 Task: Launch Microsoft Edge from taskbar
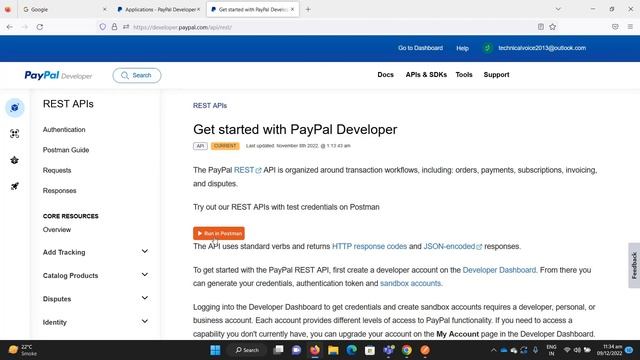[351, 350]
